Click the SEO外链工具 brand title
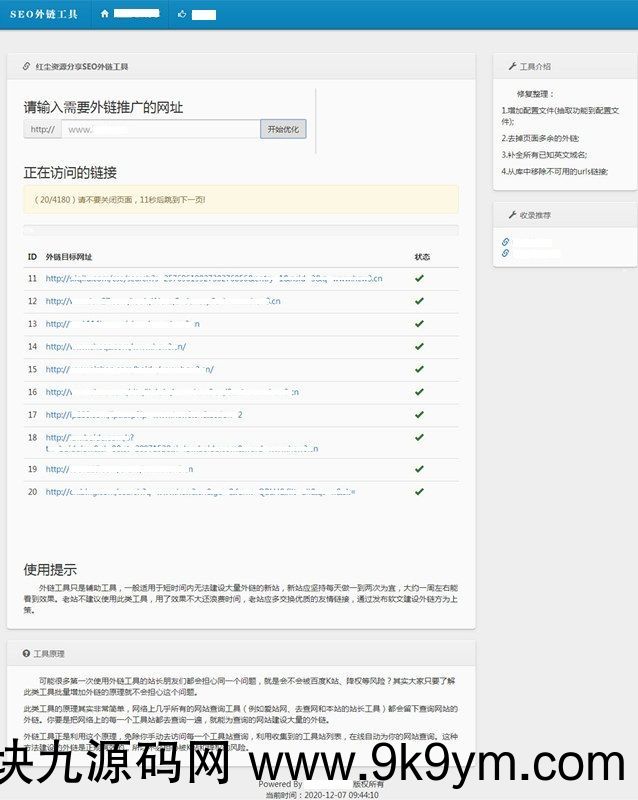The image size is (638, 800). [x=44, y=14]
